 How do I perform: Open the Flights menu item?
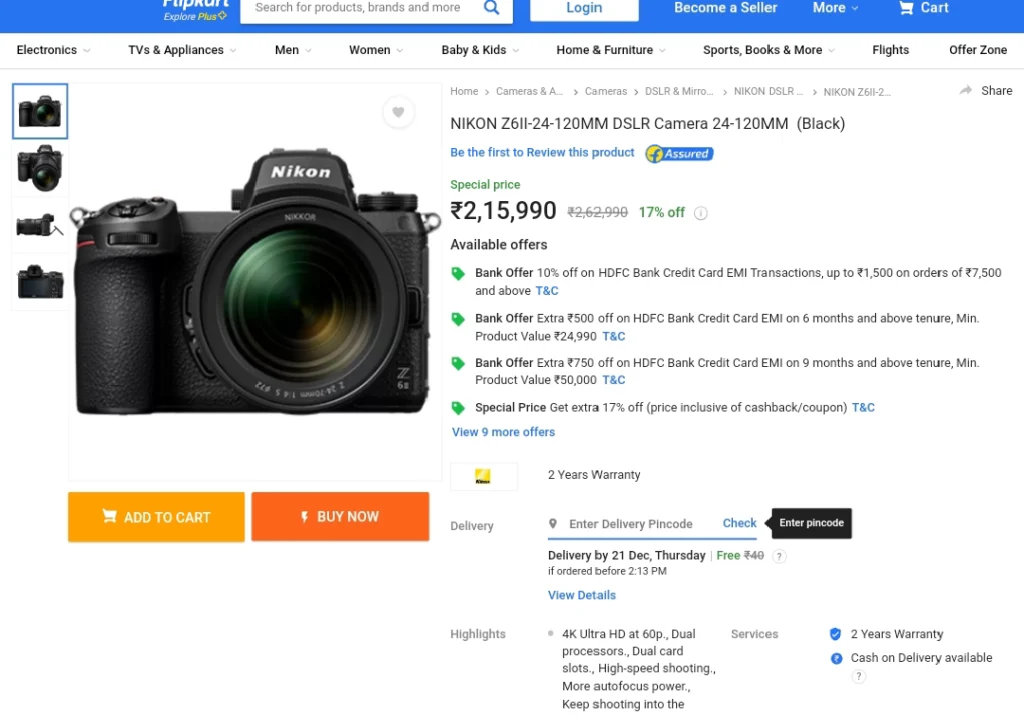pos(890,50)
